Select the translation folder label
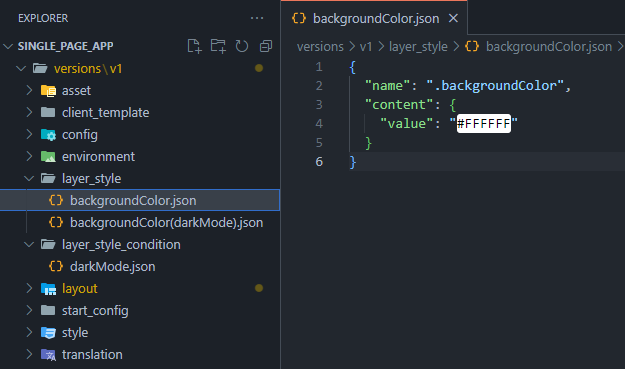625x369 pixels. [x=92, y=354]
